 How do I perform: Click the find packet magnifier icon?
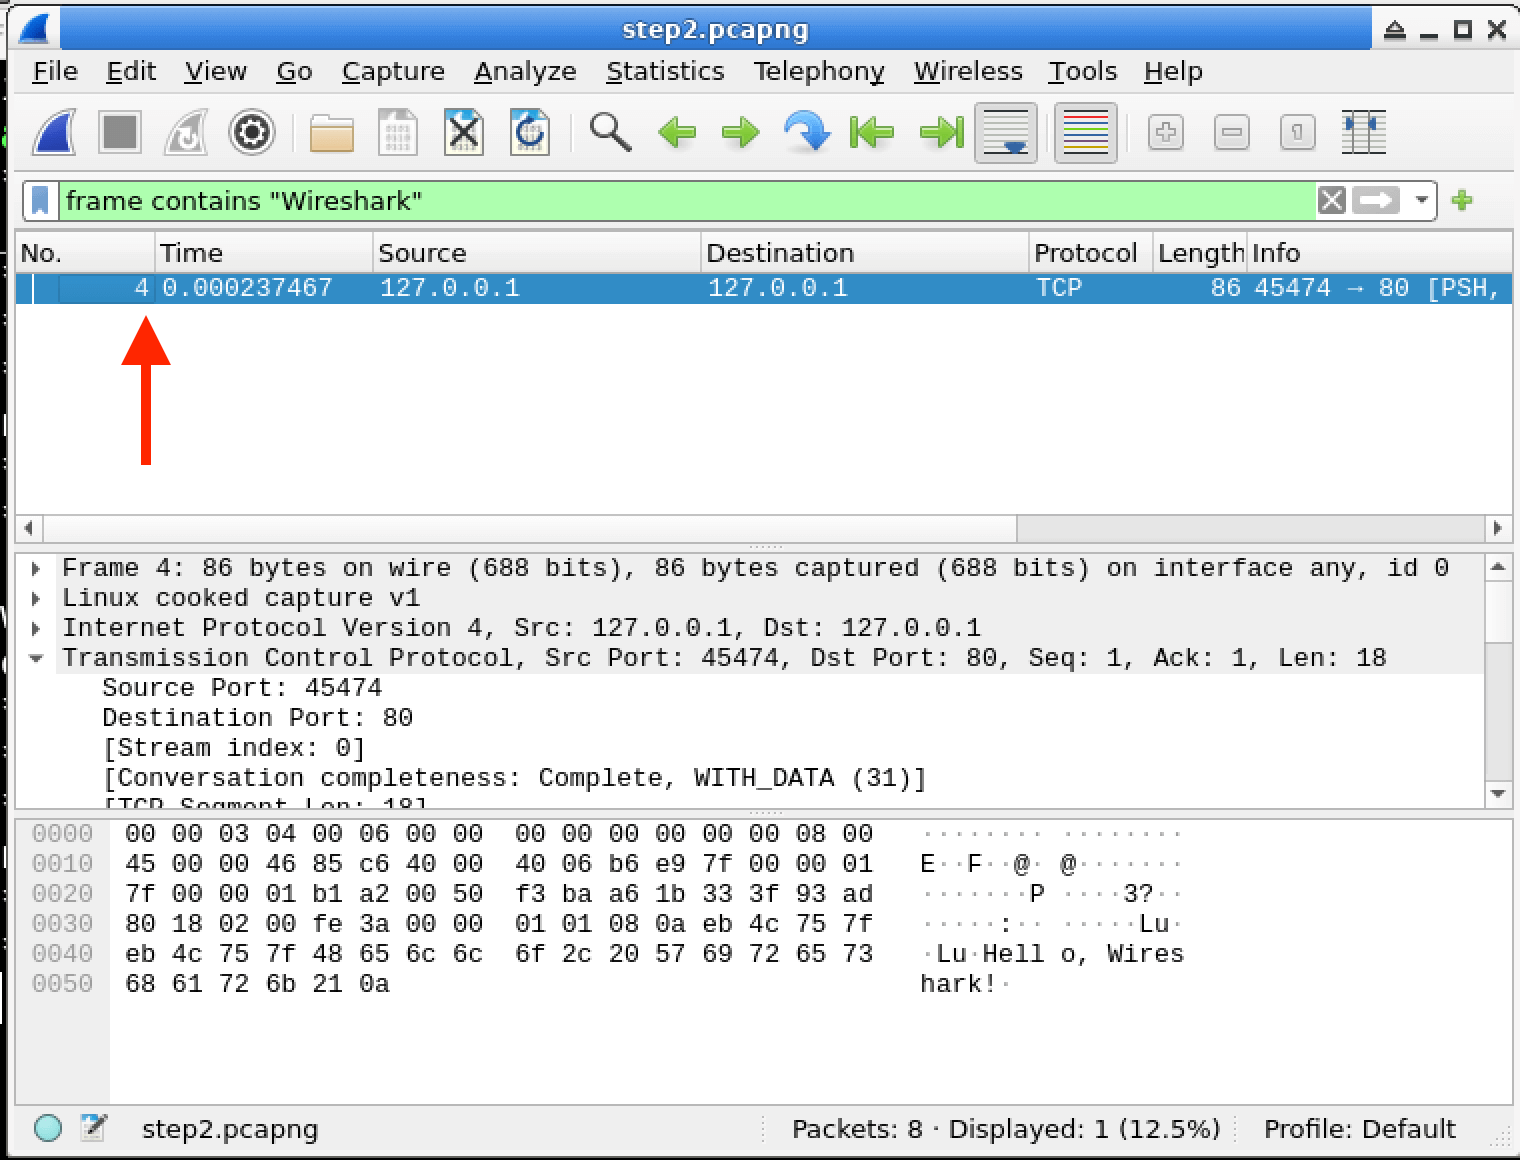tap(610, 132)
